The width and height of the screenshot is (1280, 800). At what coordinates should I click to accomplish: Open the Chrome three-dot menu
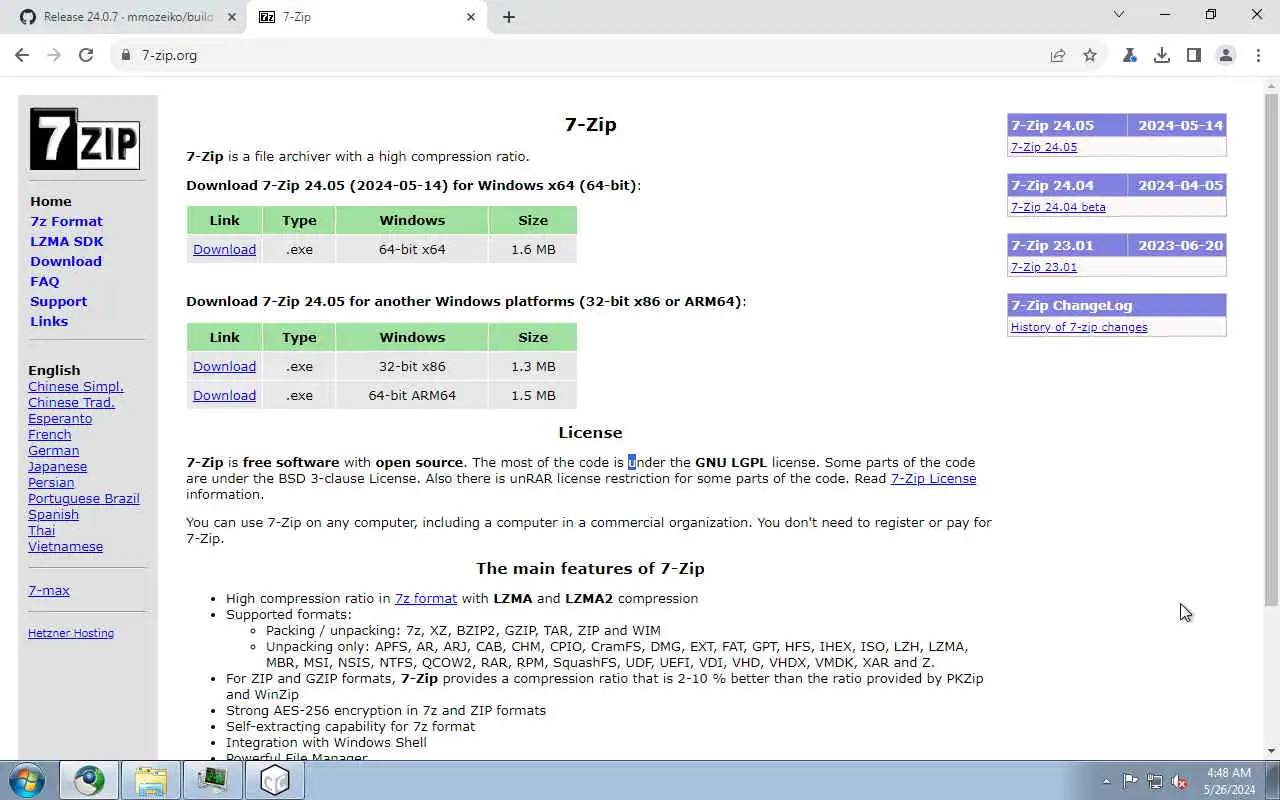coord(1258,55)
